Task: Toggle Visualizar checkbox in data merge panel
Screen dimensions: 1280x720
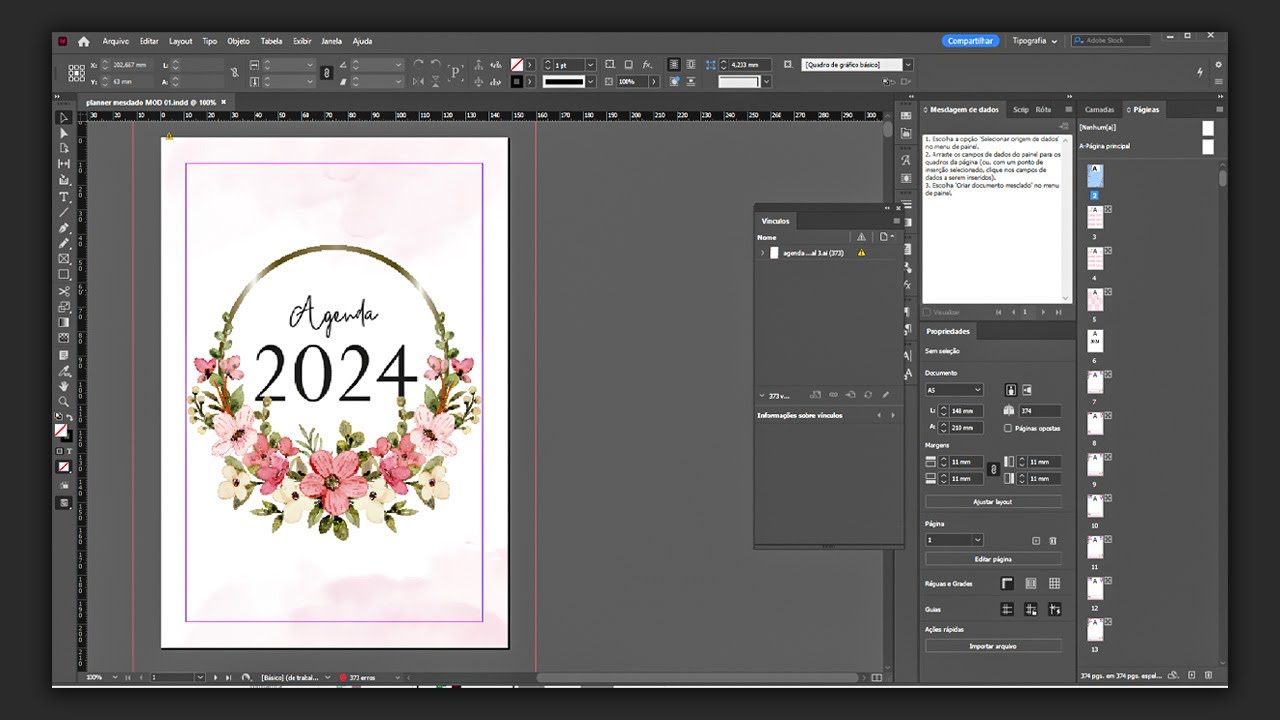Action: click(x=928, y=313)
